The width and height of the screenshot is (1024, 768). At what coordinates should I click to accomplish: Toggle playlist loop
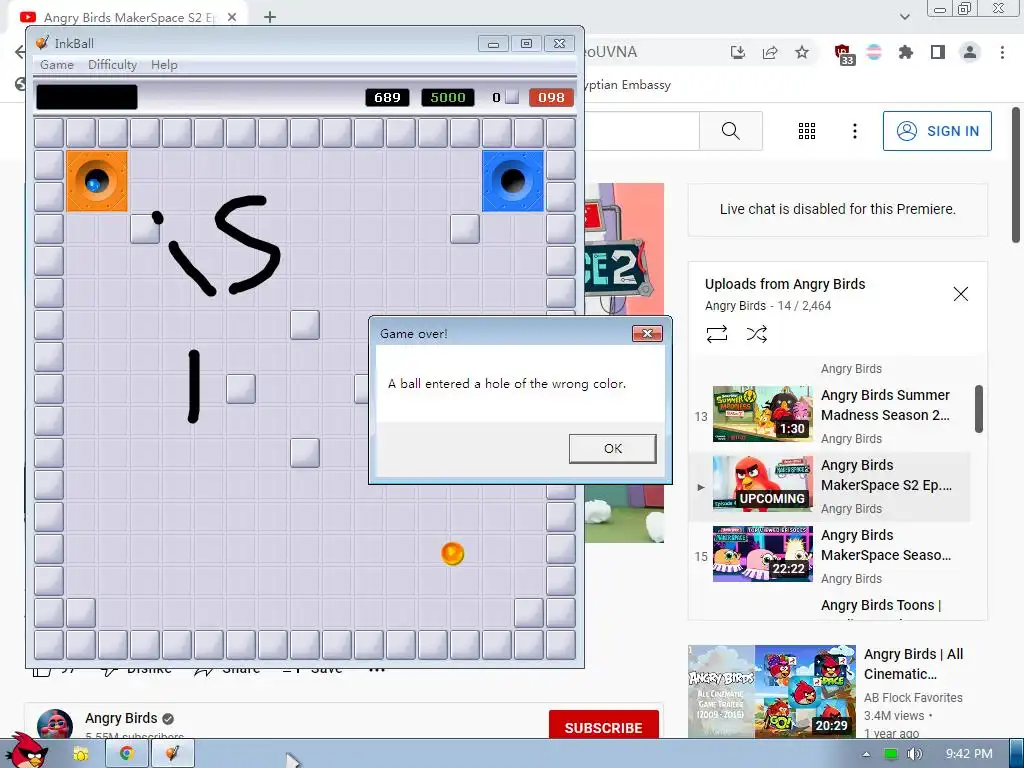(716, 334)
